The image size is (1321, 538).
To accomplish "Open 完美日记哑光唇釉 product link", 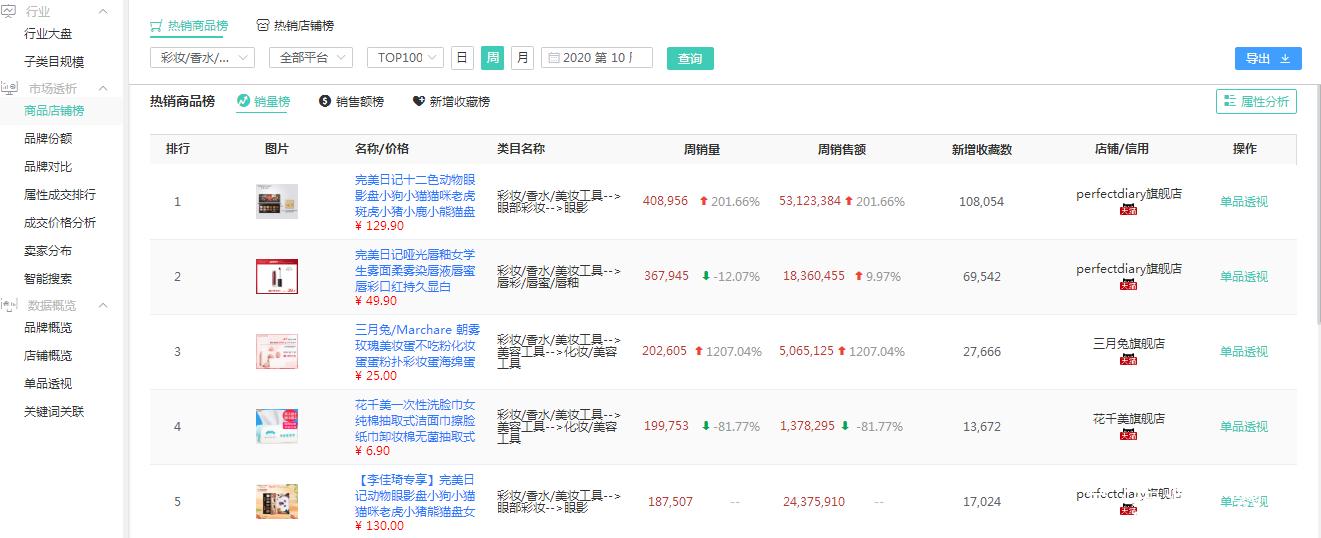I will [x=415, y=270].
